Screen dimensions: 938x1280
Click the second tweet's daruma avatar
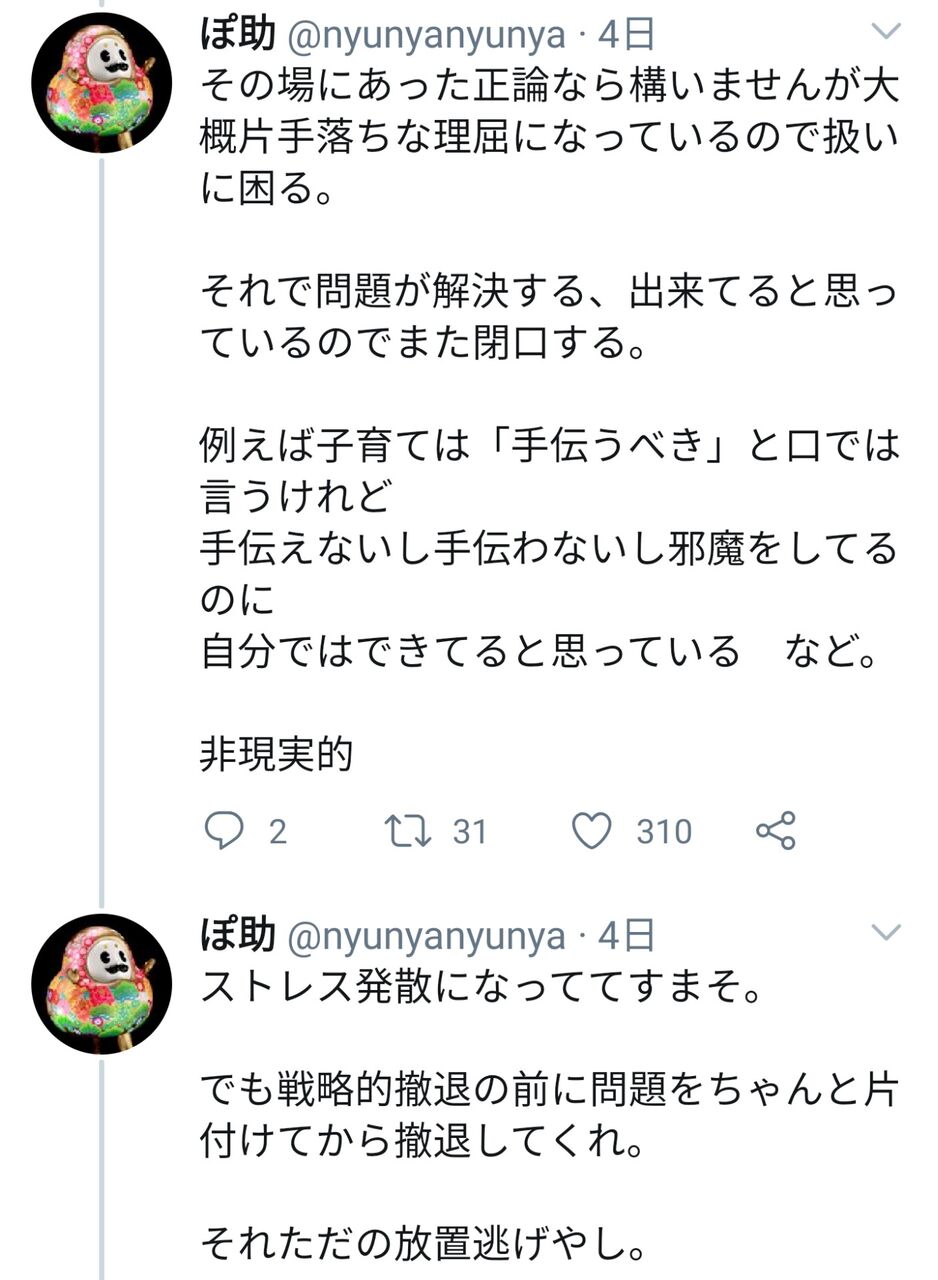(102, 984)
